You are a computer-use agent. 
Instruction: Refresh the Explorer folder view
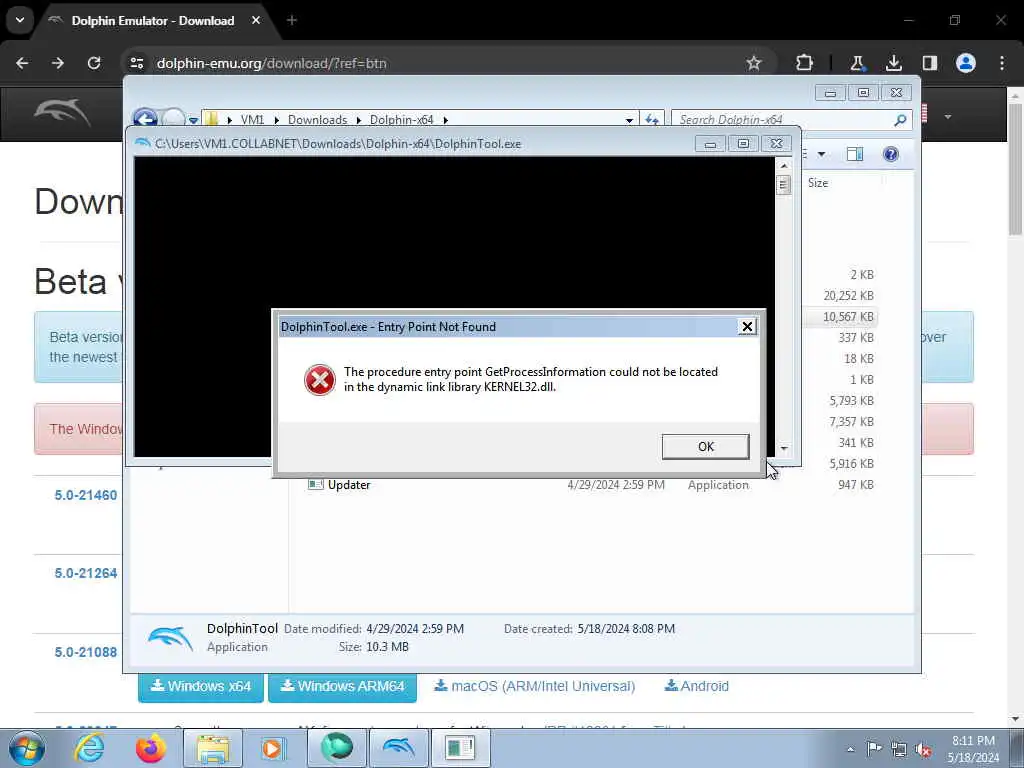click(652, 120)
